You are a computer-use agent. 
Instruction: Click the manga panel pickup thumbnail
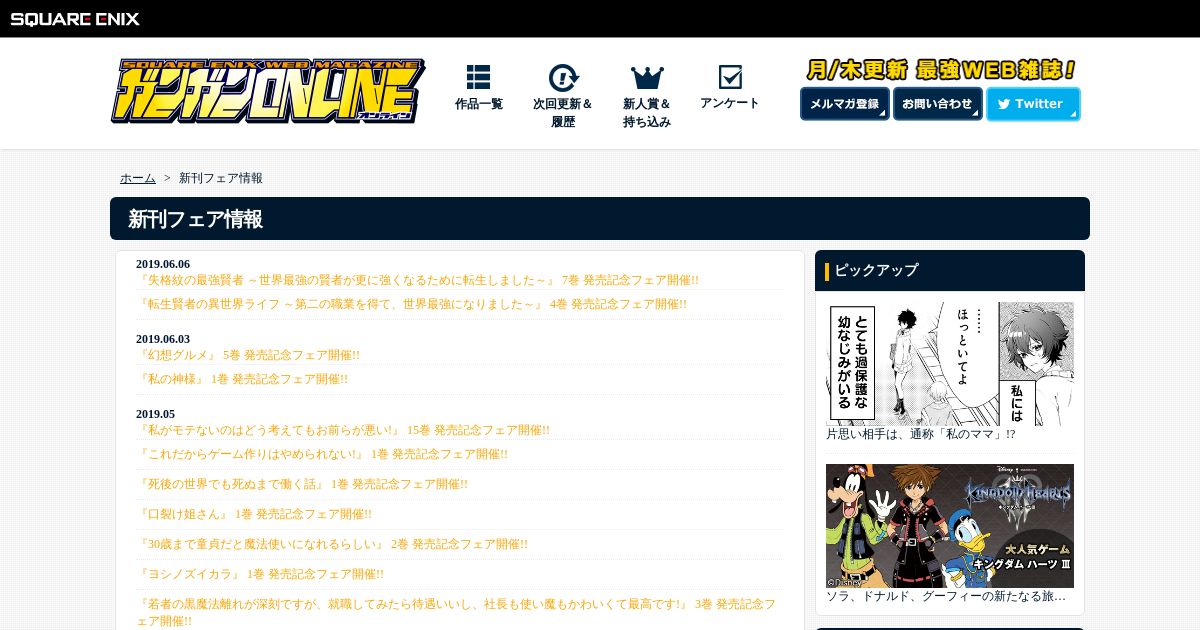click(x=950, y=364)
